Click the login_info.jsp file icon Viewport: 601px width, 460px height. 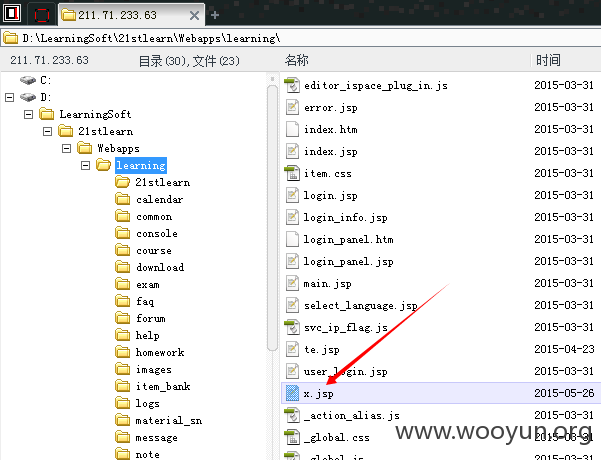tap(292, 217)
